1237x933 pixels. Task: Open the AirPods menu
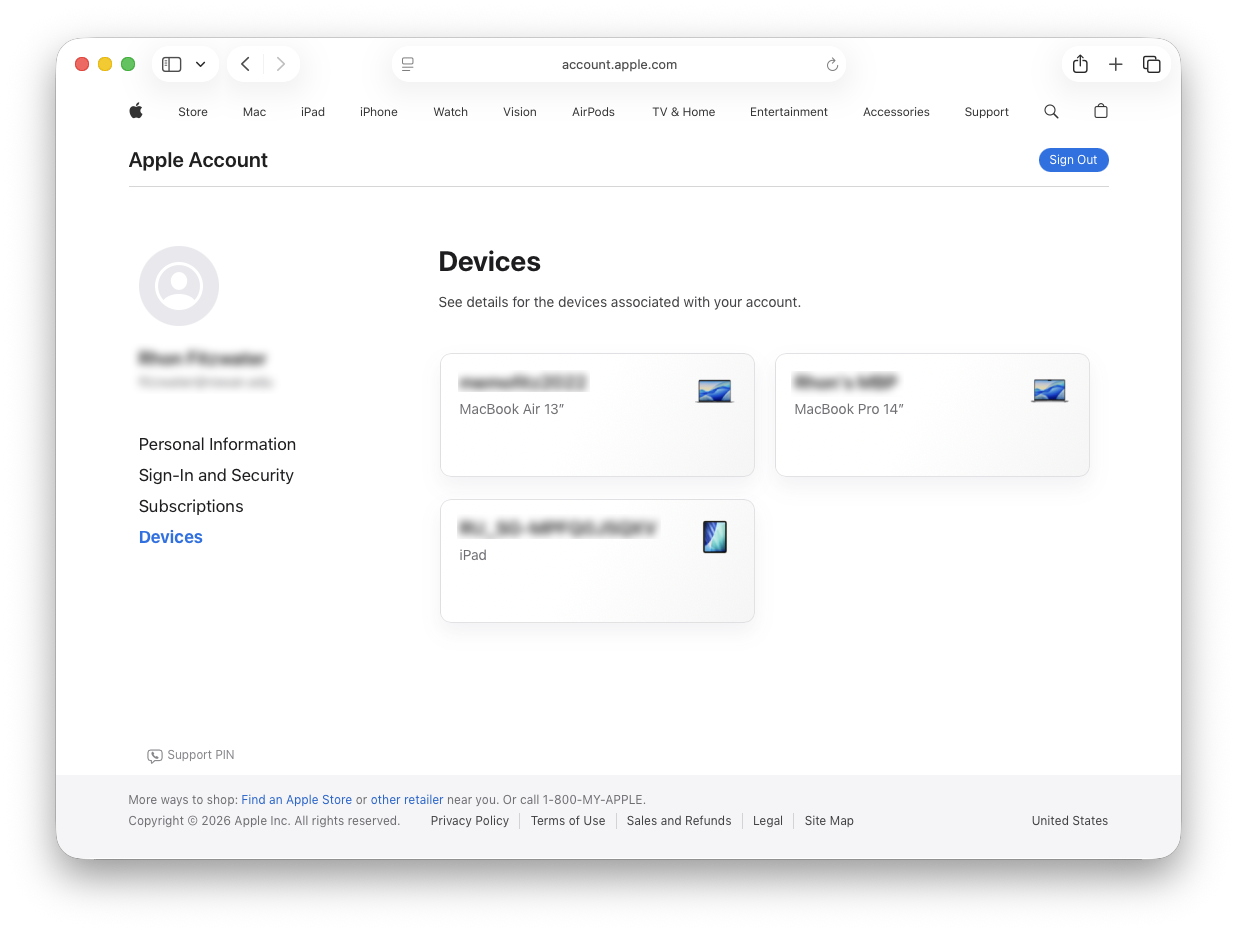(x=594, y=112)
